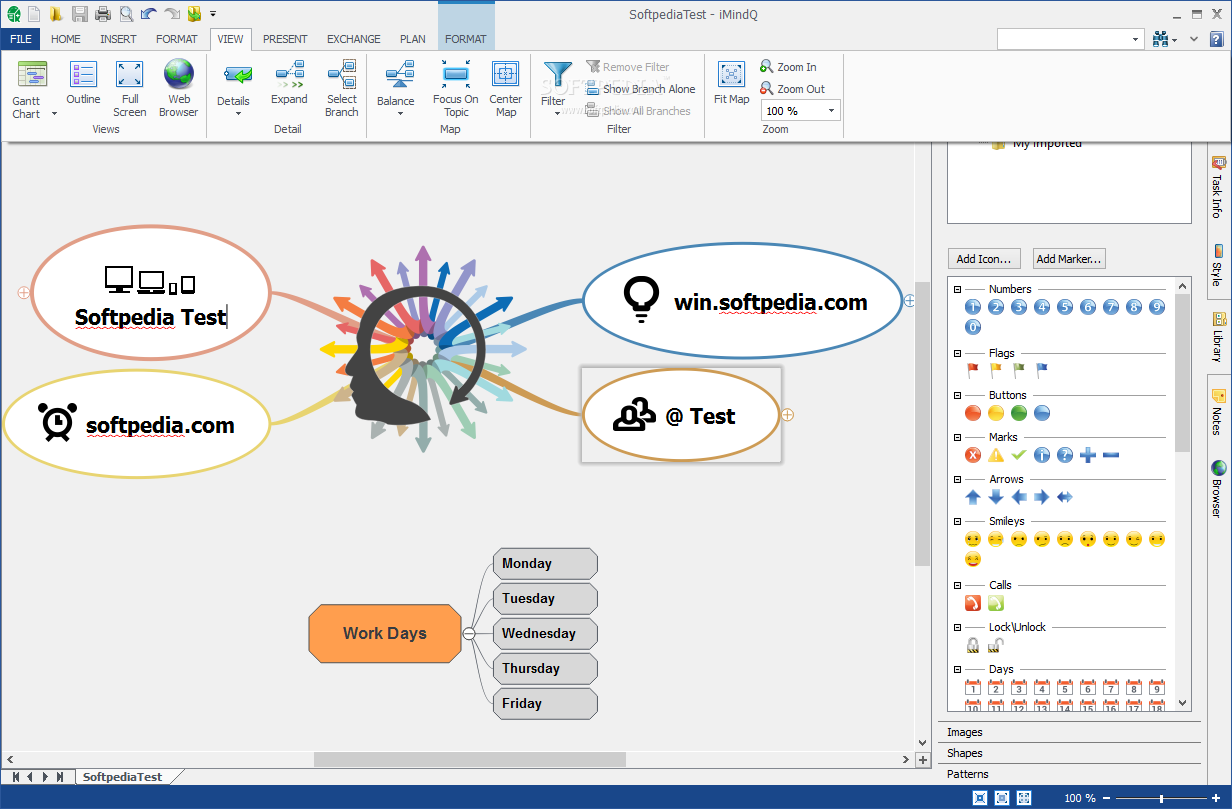Click the Add Icon... button

tap(984, 259)
